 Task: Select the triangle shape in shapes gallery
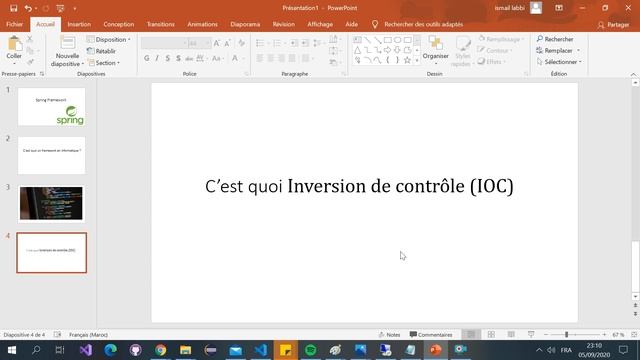pos(358,50)
